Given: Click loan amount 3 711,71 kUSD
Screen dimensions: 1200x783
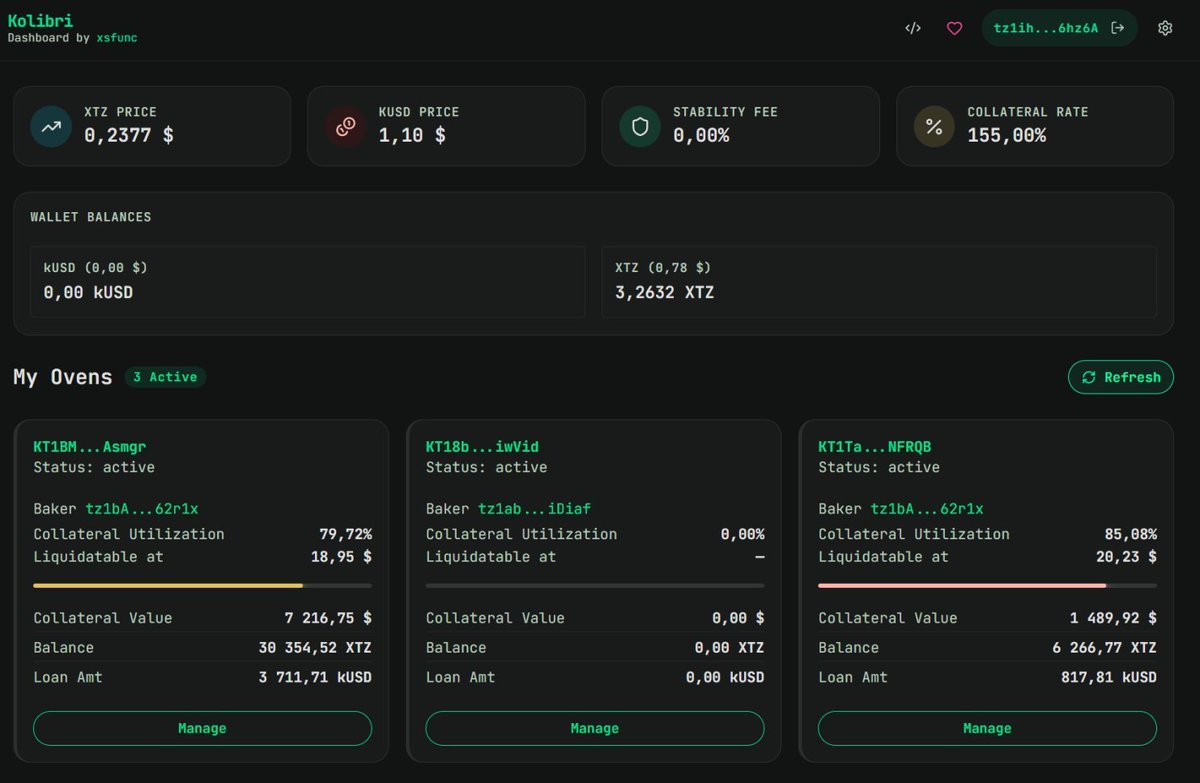Looking at the screenshot, I should [315, 677].
